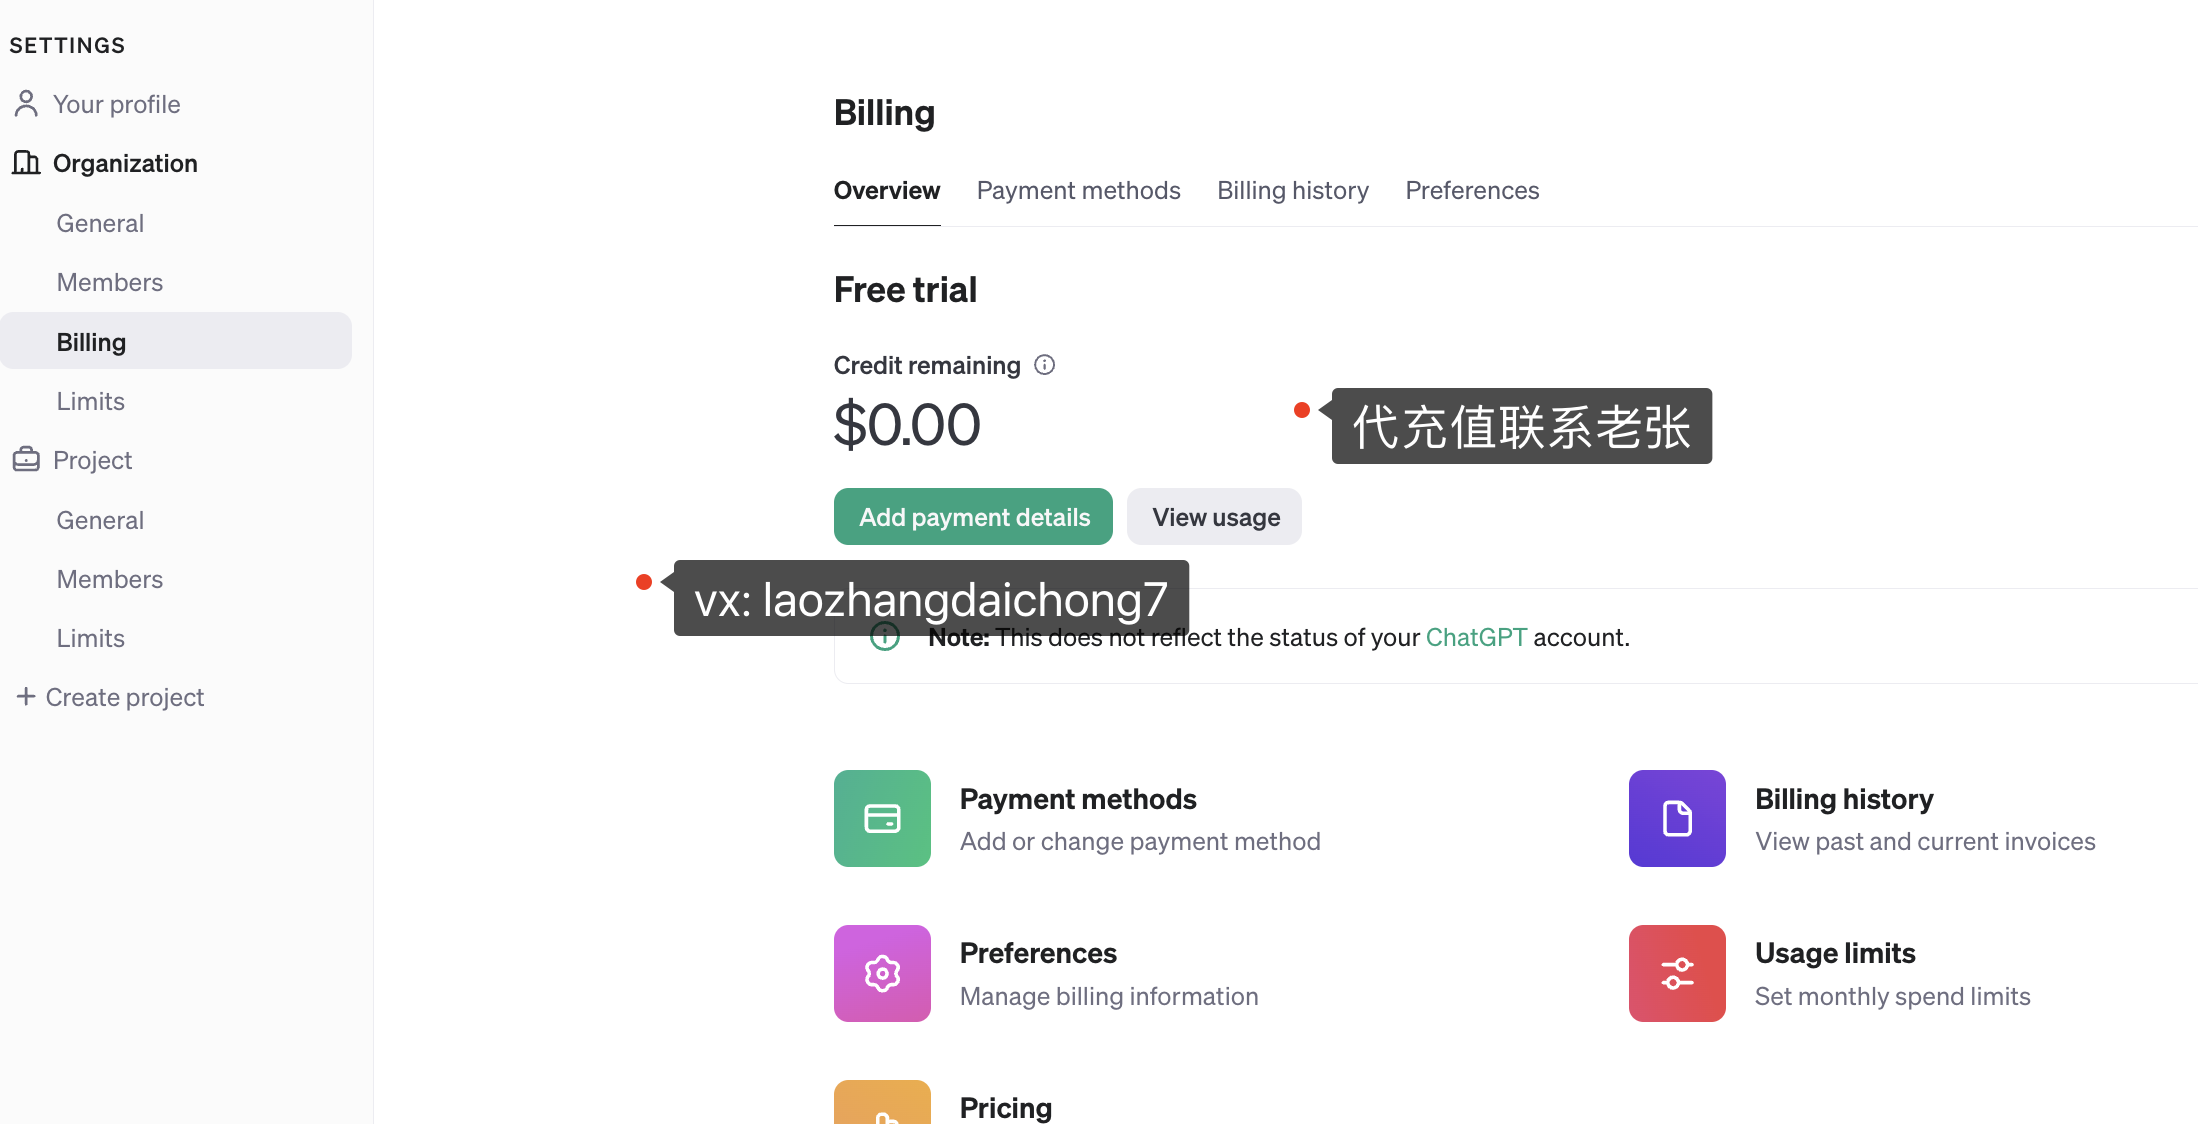Select Organization in the settings sidebar
Viewport: 2198px width, 1124px height.
click(x=125, y=163)
